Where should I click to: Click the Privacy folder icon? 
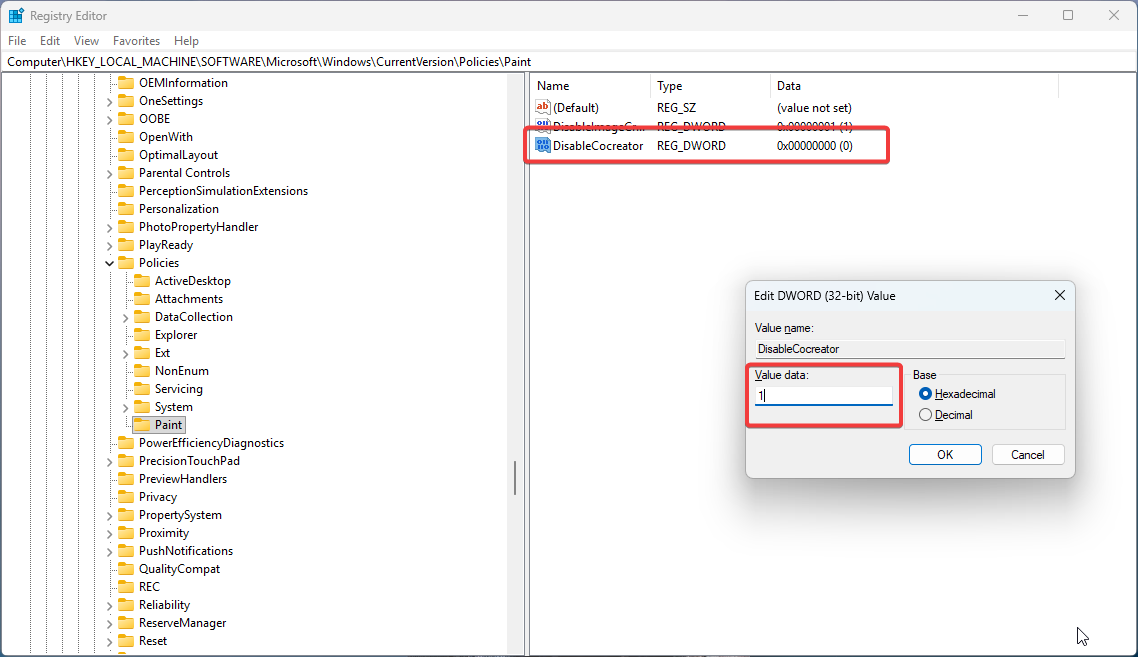(x=126, y=497)
